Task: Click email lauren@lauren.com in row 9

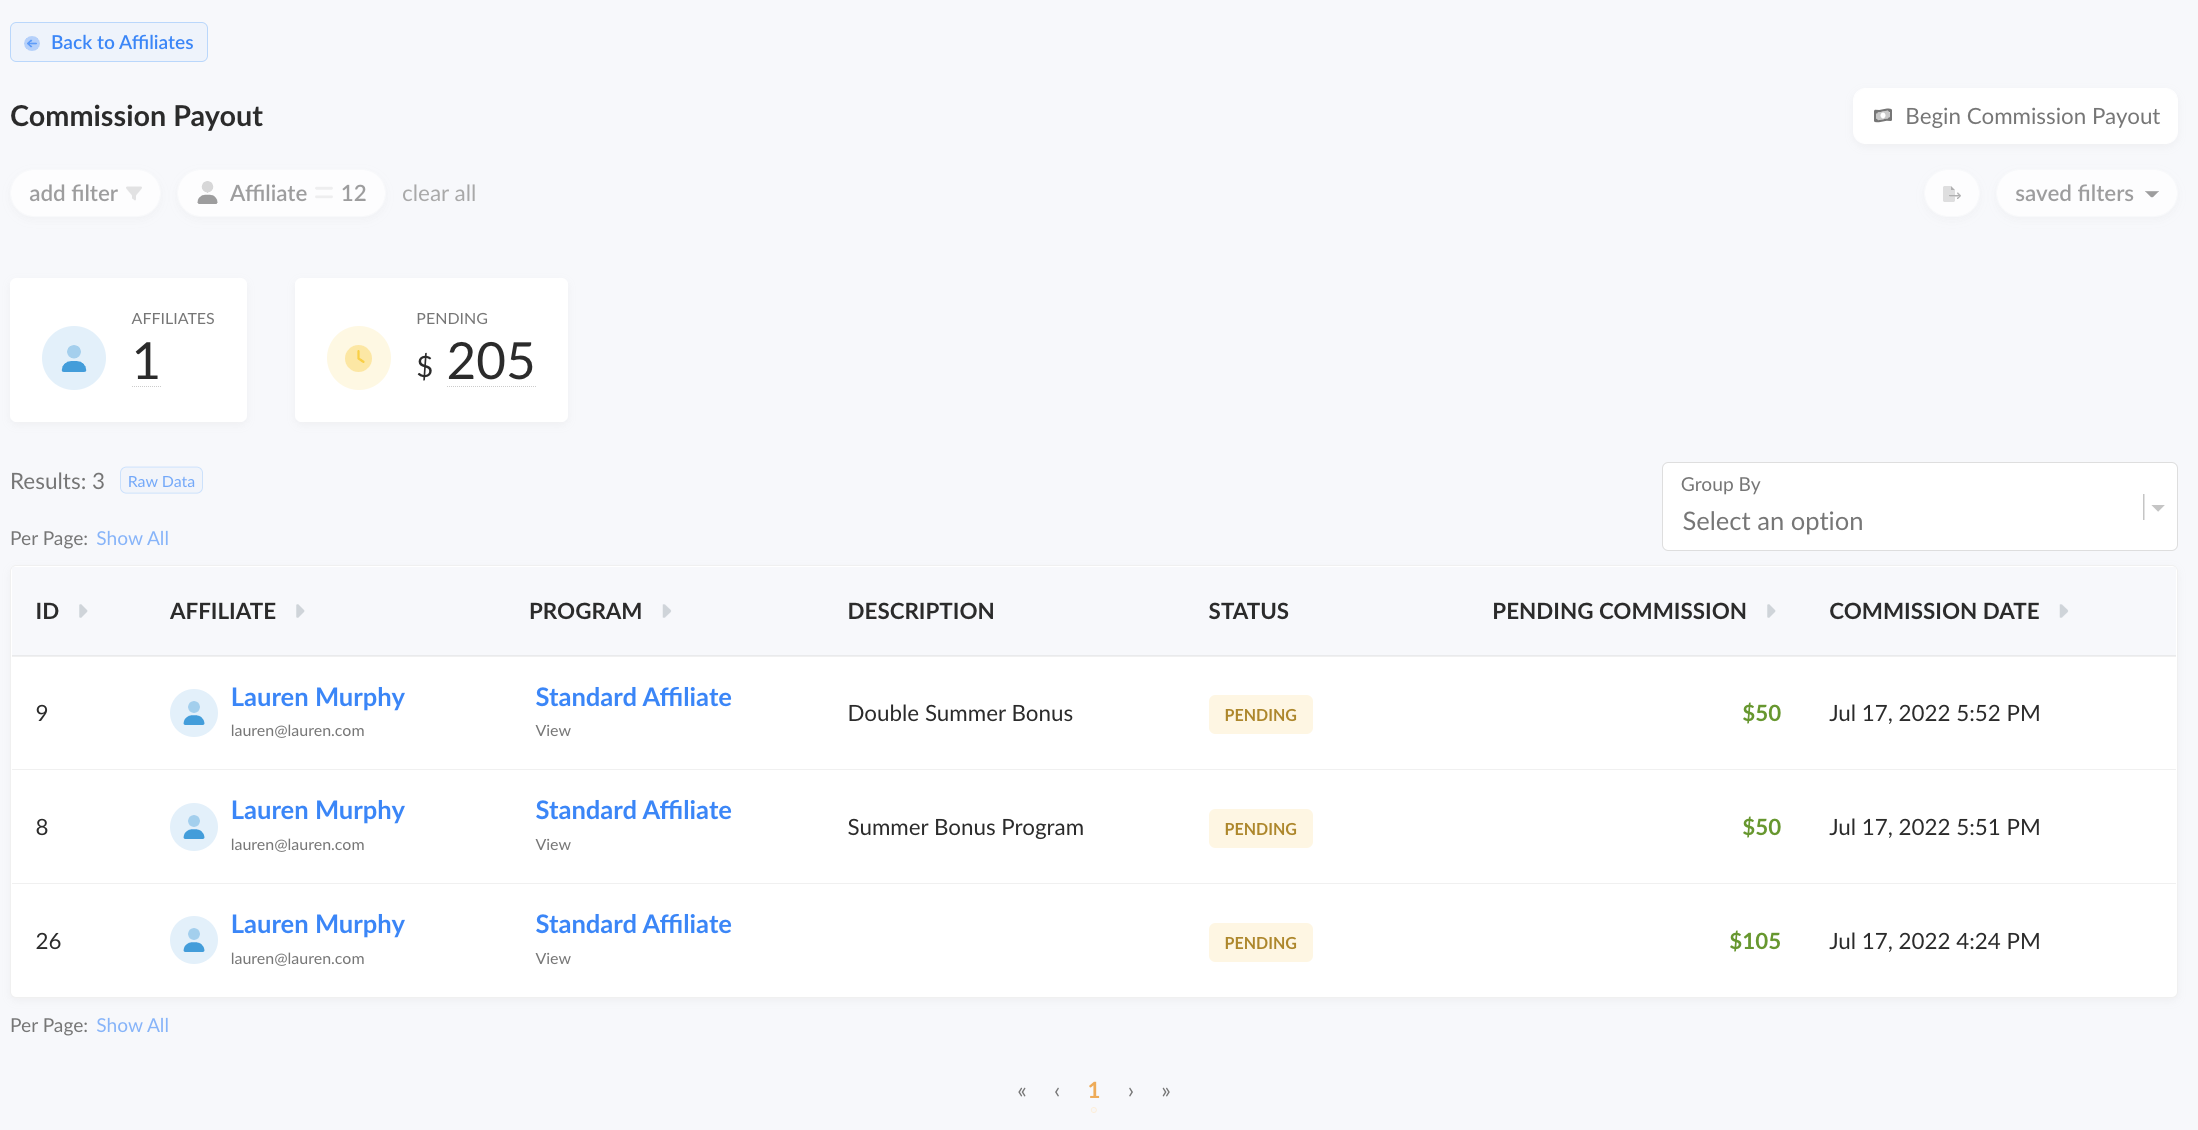Action: pos(297,731)
